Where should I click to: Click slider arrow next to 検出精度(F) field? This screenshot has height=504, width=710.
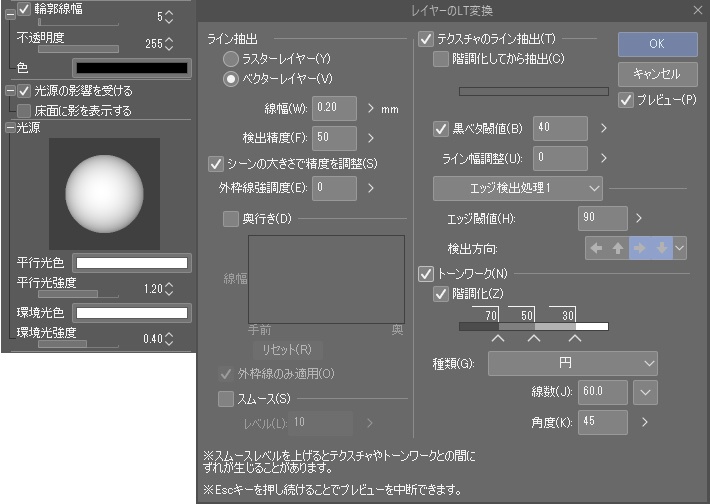click(x=371, y=138)
